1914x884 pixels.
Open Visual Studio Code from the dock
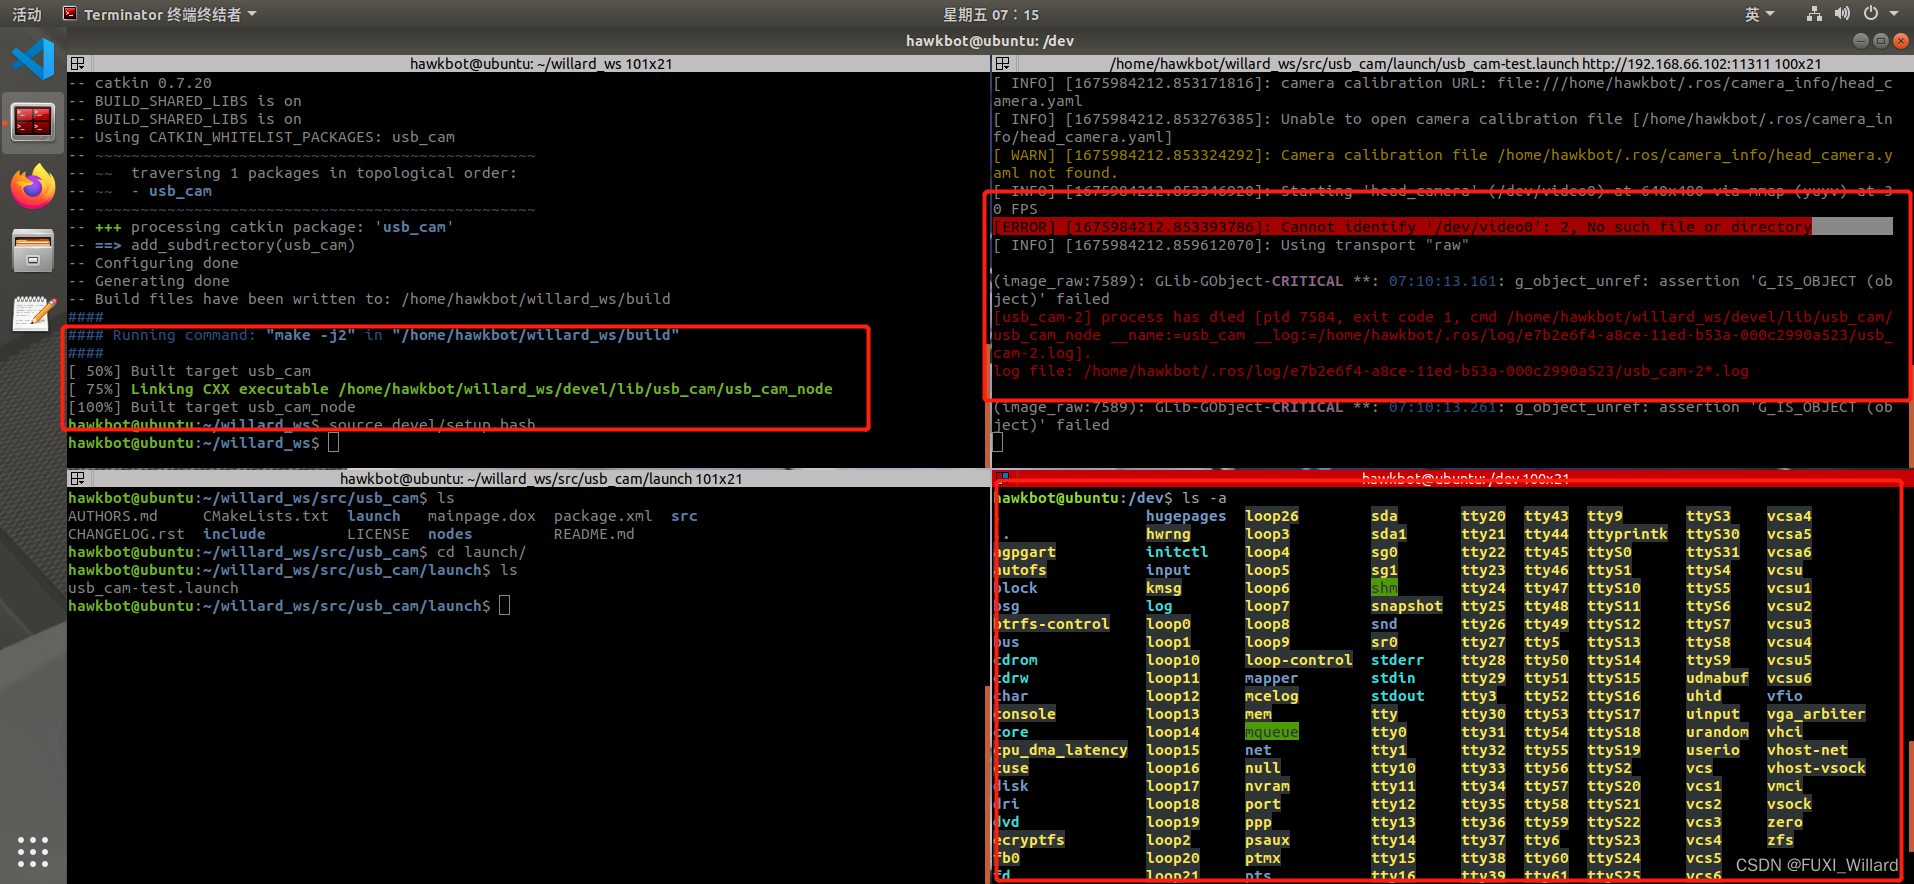pos(33,58)
